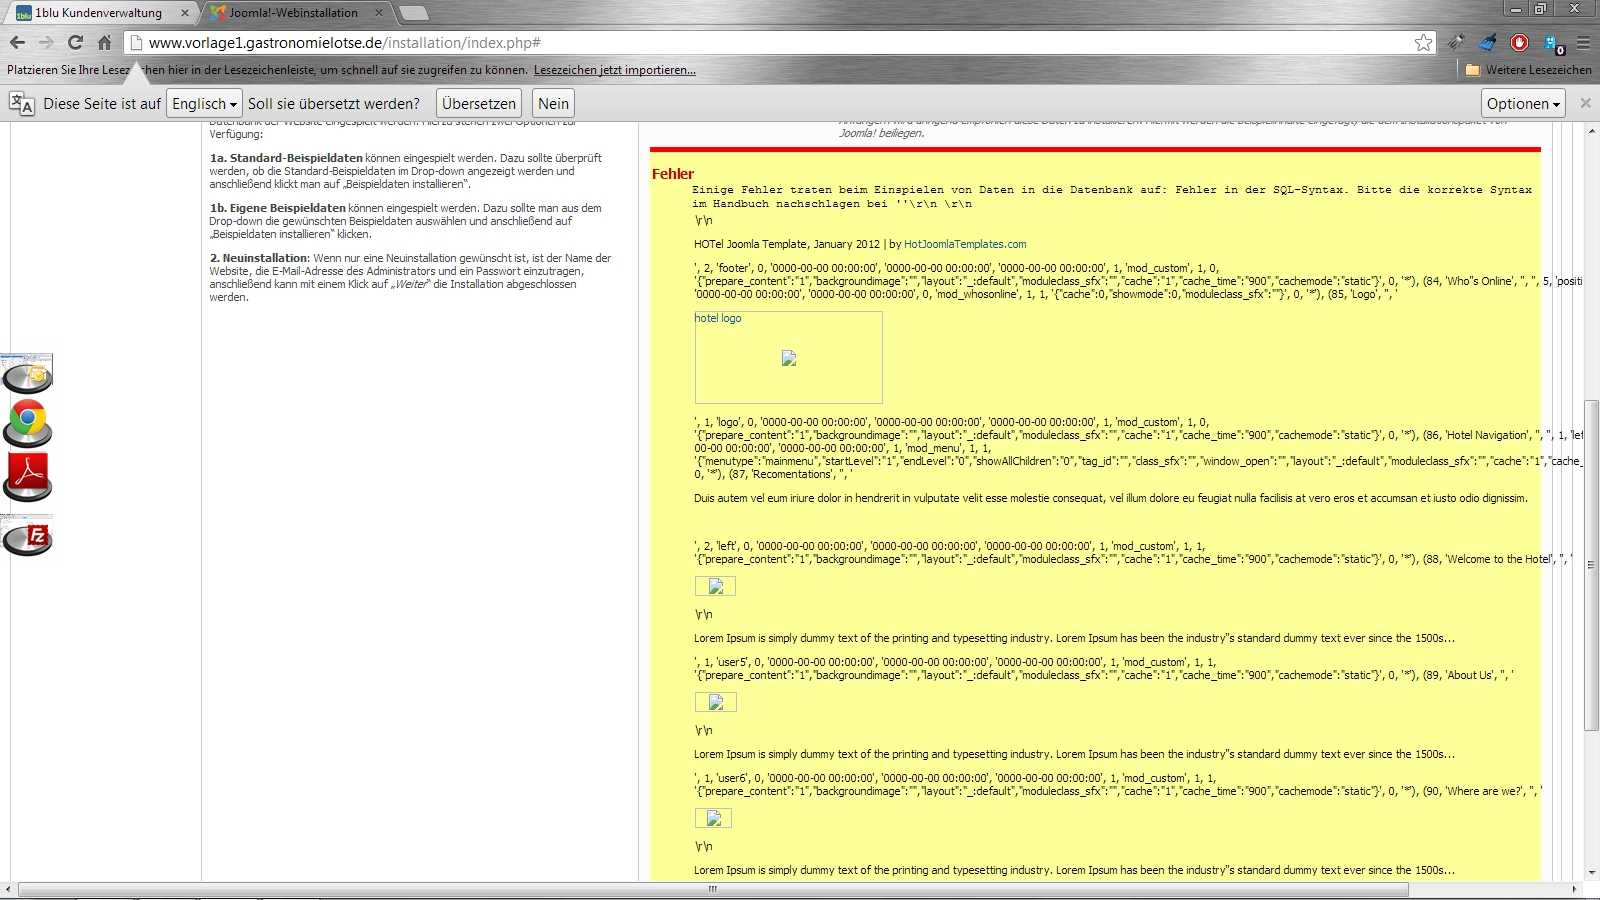Open the bug/beetle extension icon
Screen dimensions: 1600x900
[x=1456, y=42]
